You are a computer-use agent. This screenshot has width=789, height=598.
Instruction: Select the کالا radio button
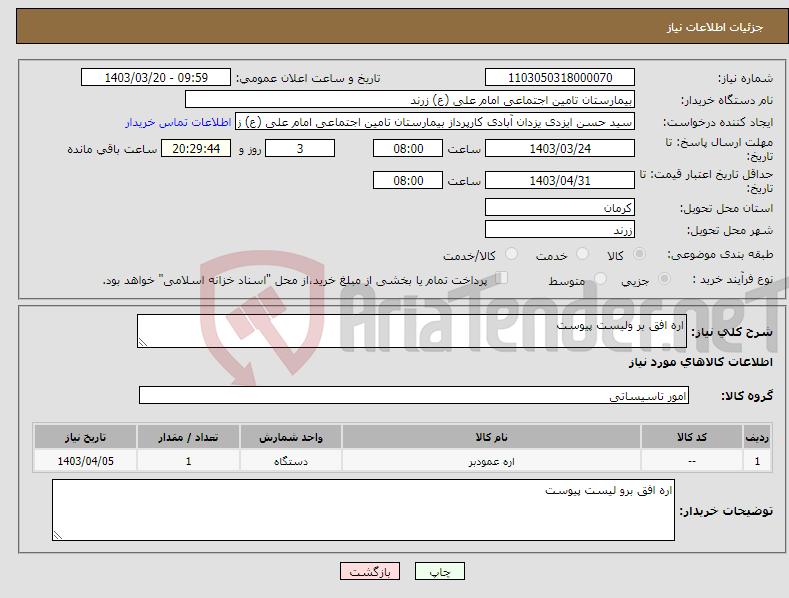[639, 254]
